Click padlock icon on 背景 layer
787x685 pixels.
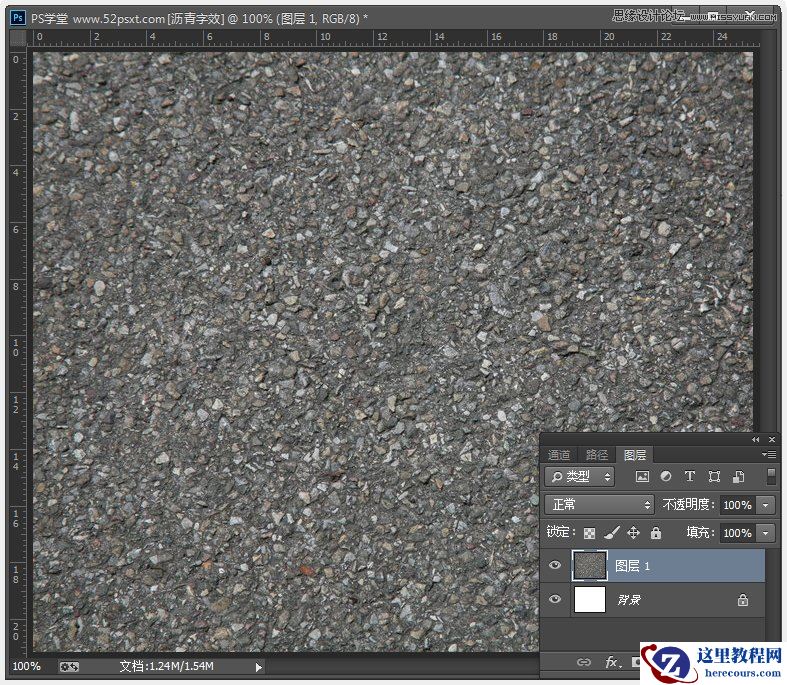pyautogui.click(x=743, y=600)
